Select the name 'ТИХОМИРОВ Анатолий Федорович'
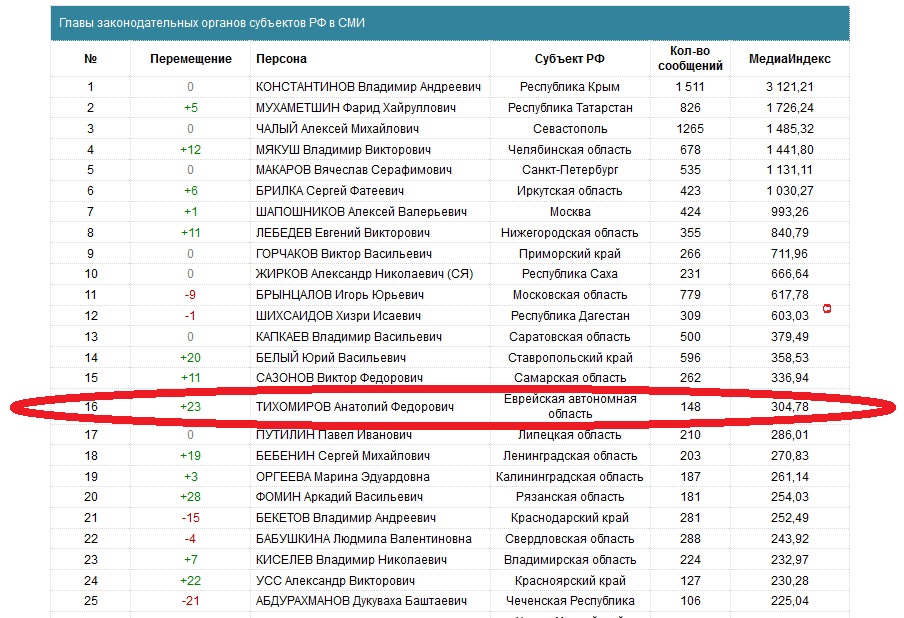Viewport: 904px width, 618px height. tap(355, 407)
